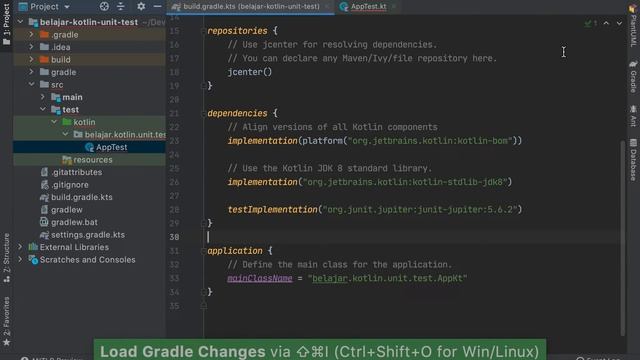Image resolution: width=640 pixels, height=360 pixels.
Task: Collapse the belajar-kotlin-unit-test root node
Action: (20, 22)
